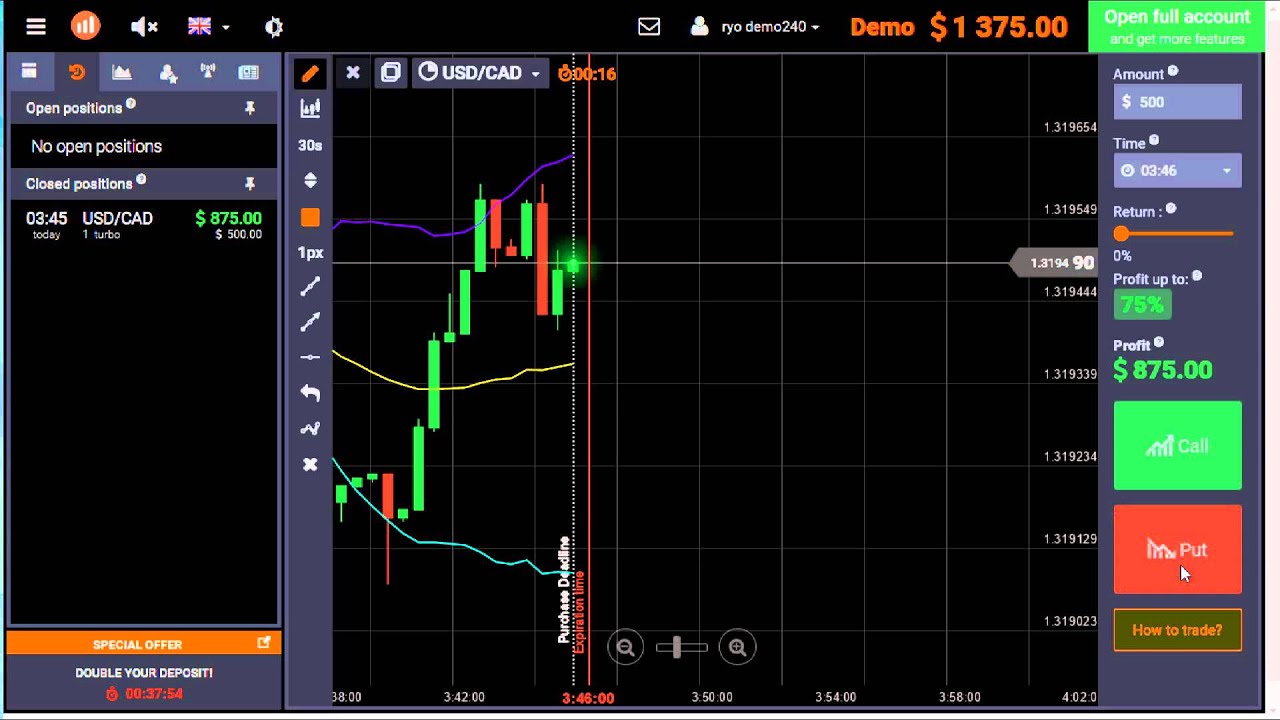Close the USD/CAD chart tab
The height and width of the screenshot is (720, 1280).
353,72
